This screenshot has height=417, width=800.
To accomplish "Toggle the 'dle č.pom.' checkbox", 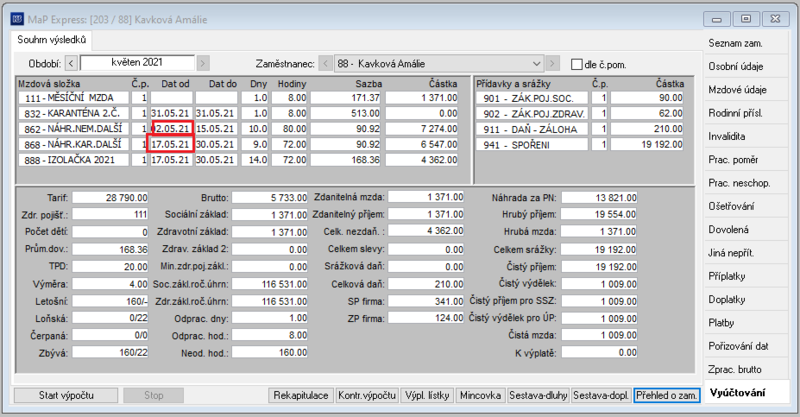I will (x=577, y=64).
